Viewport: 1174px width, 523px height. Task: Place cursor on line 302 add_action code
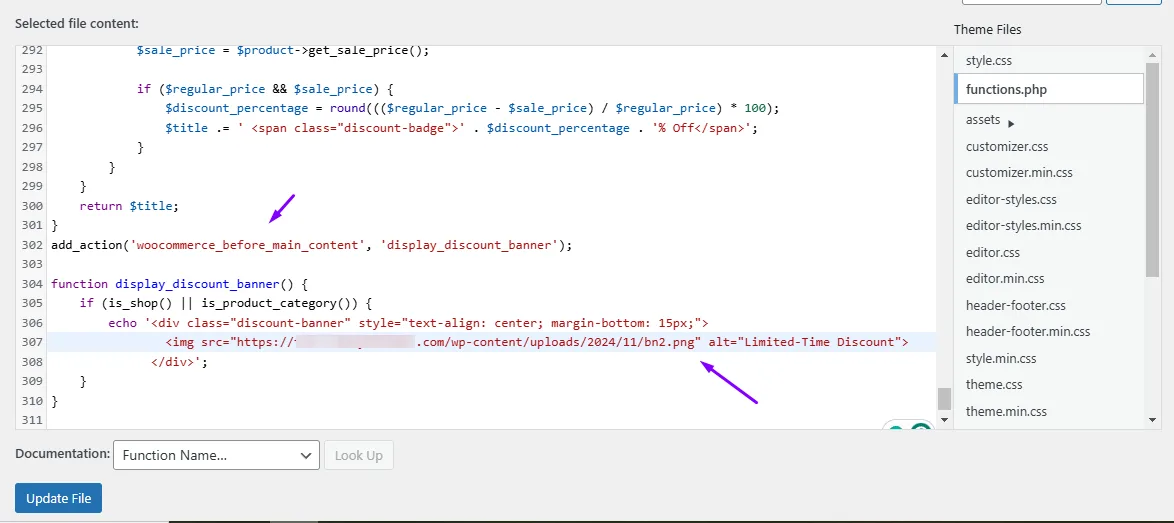point(311,245)
